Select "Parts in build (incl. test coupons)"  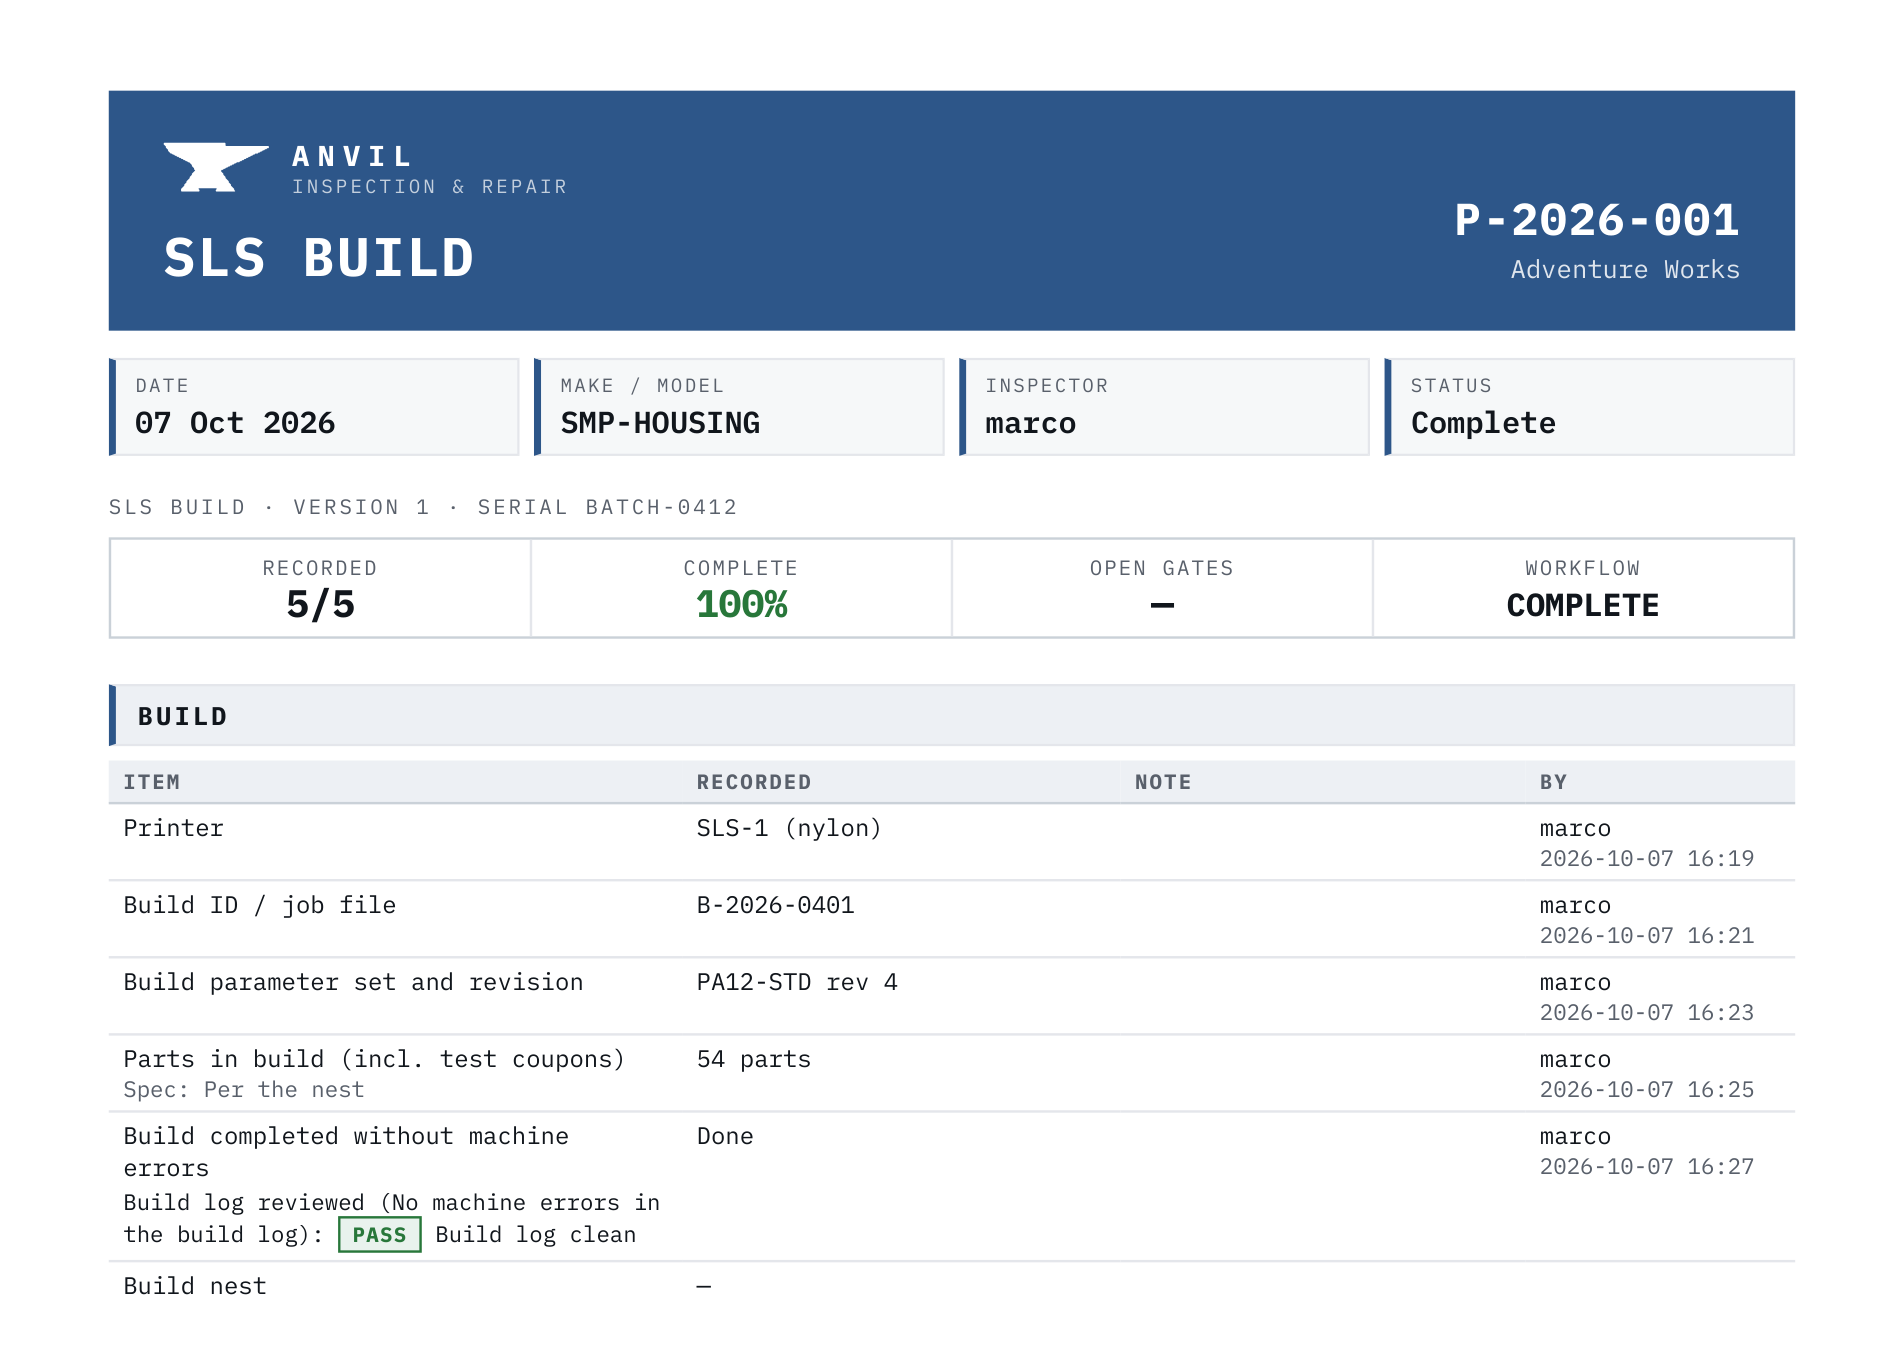(x=374, y=1059)
